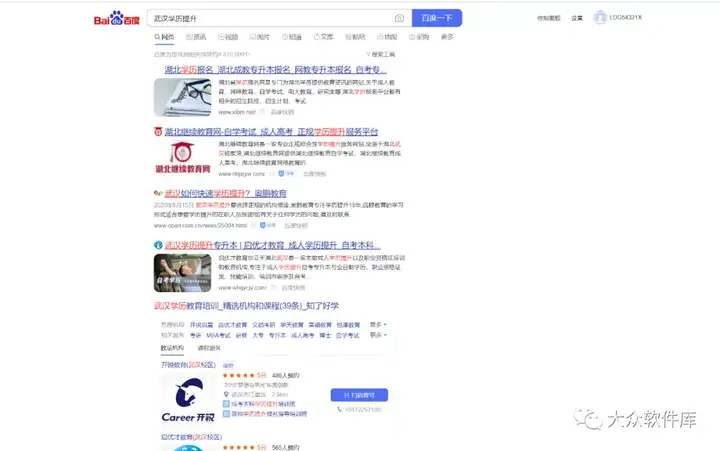Click the favicon before 武汉如何快速学历提升
This screenshot has height=451, width=720.
click(x=158, y=193)
